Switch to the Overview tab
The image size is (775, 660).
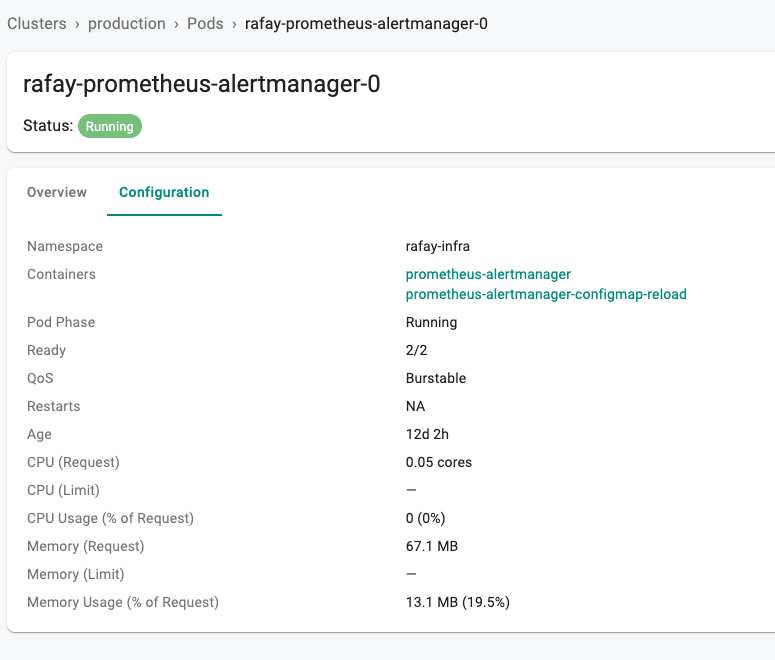click(57, 192)
